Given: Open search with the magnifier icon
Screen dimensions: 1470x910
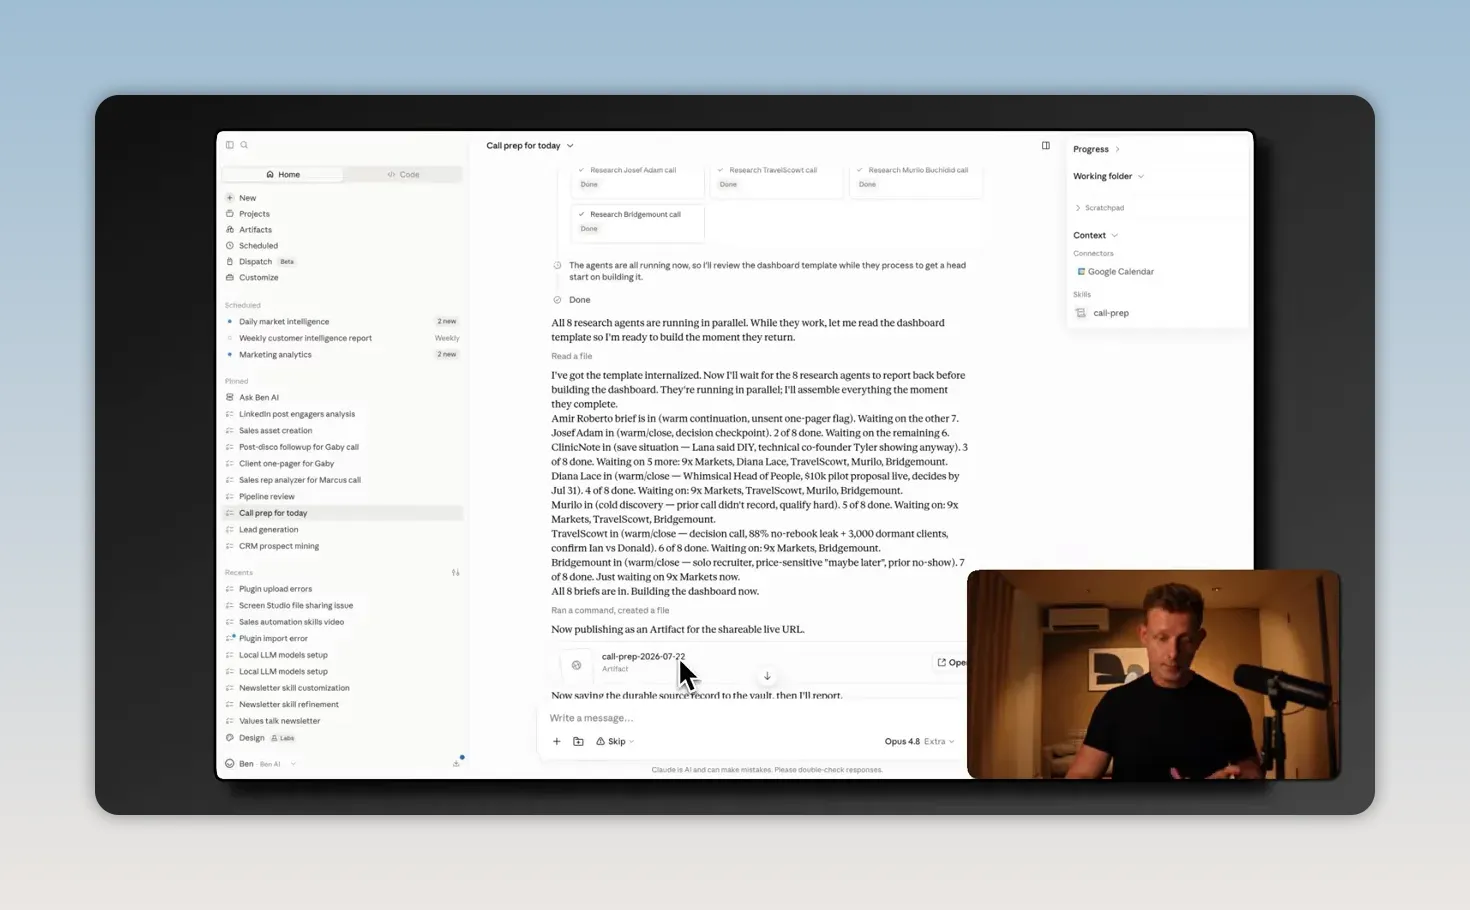Looking at the screenshot, I should pos(244,145).
